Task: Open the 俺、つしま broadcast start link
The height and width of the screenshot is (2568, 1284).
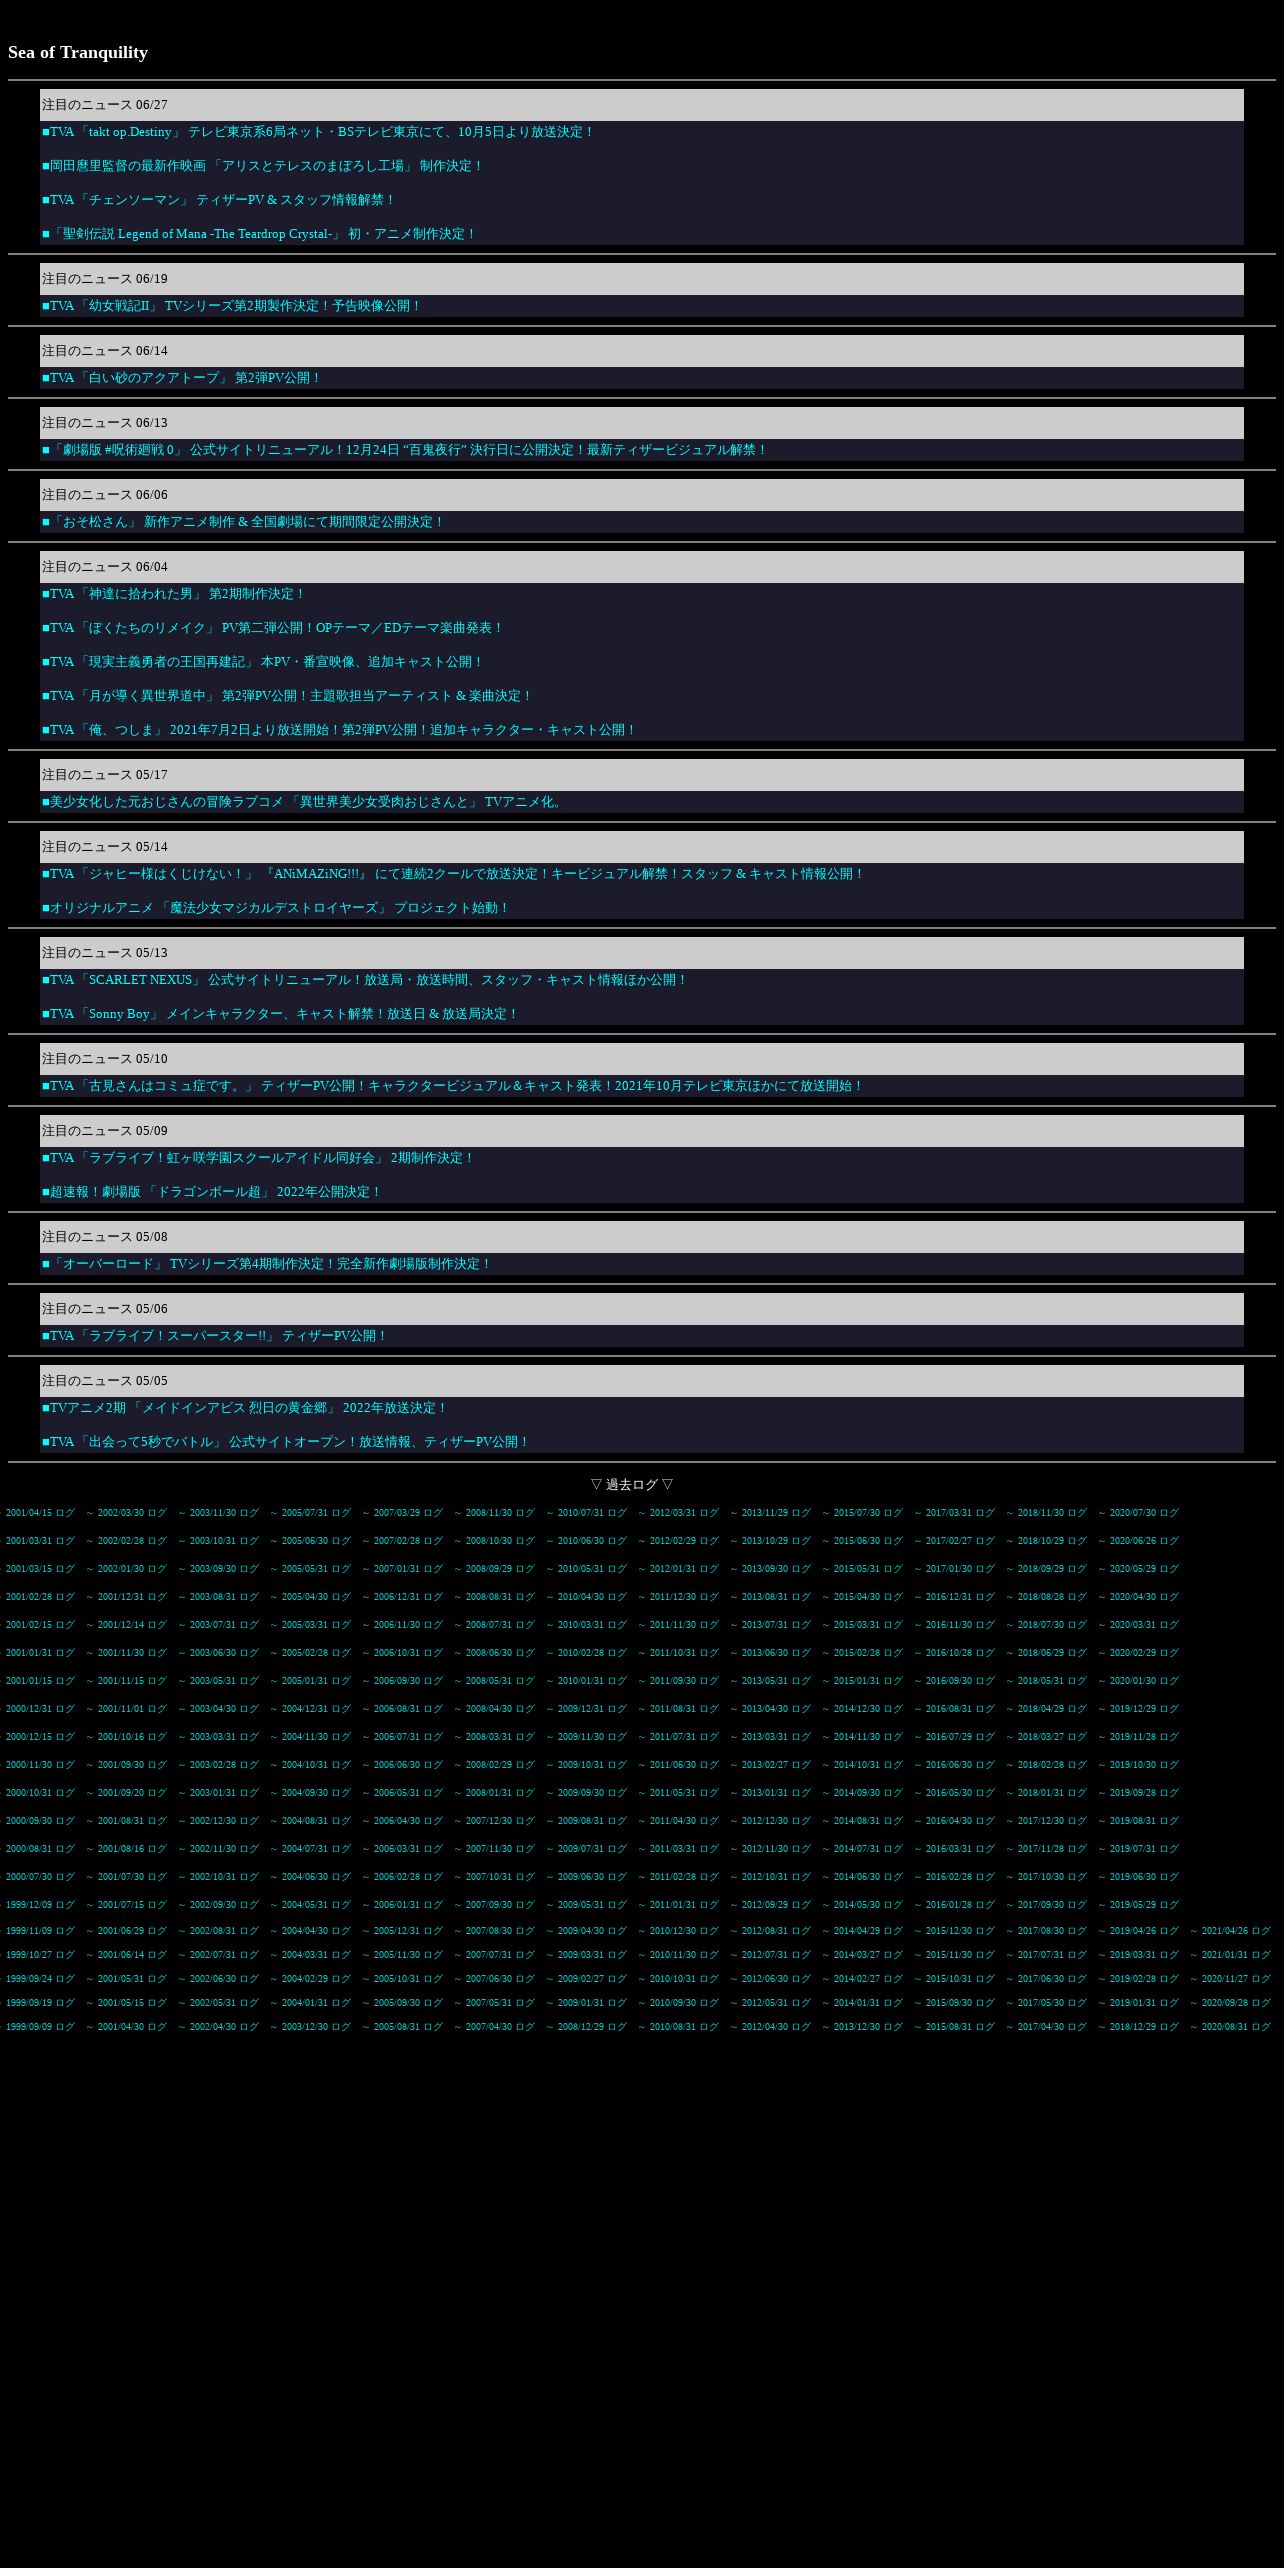Action: [x=340, y=730]
